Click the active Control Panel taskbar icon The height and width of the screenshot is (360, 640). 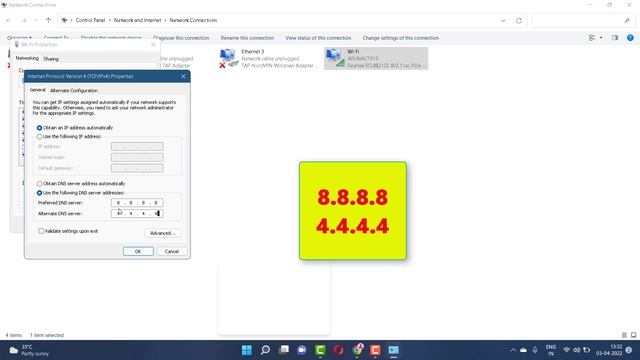[x=393, y=350]
